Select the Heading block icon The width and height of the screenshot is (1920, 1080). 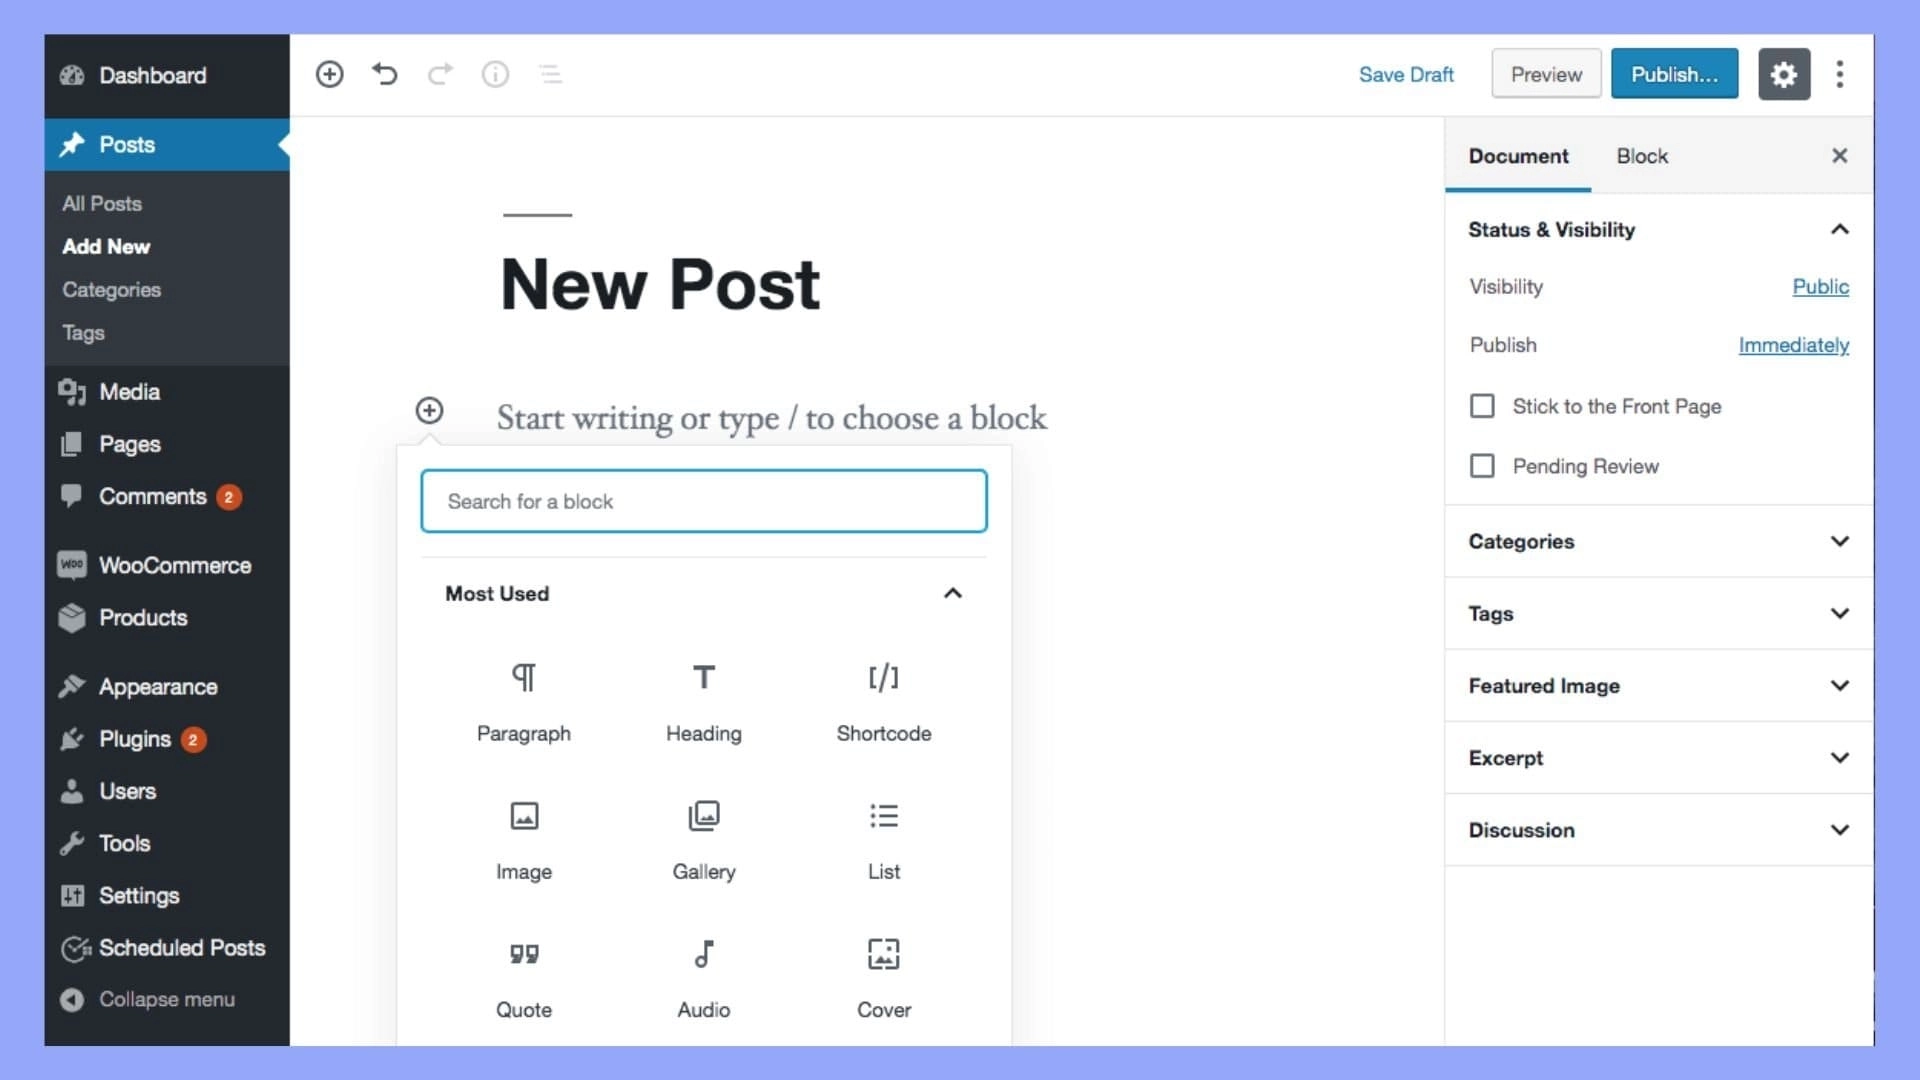tap(703, 676)
